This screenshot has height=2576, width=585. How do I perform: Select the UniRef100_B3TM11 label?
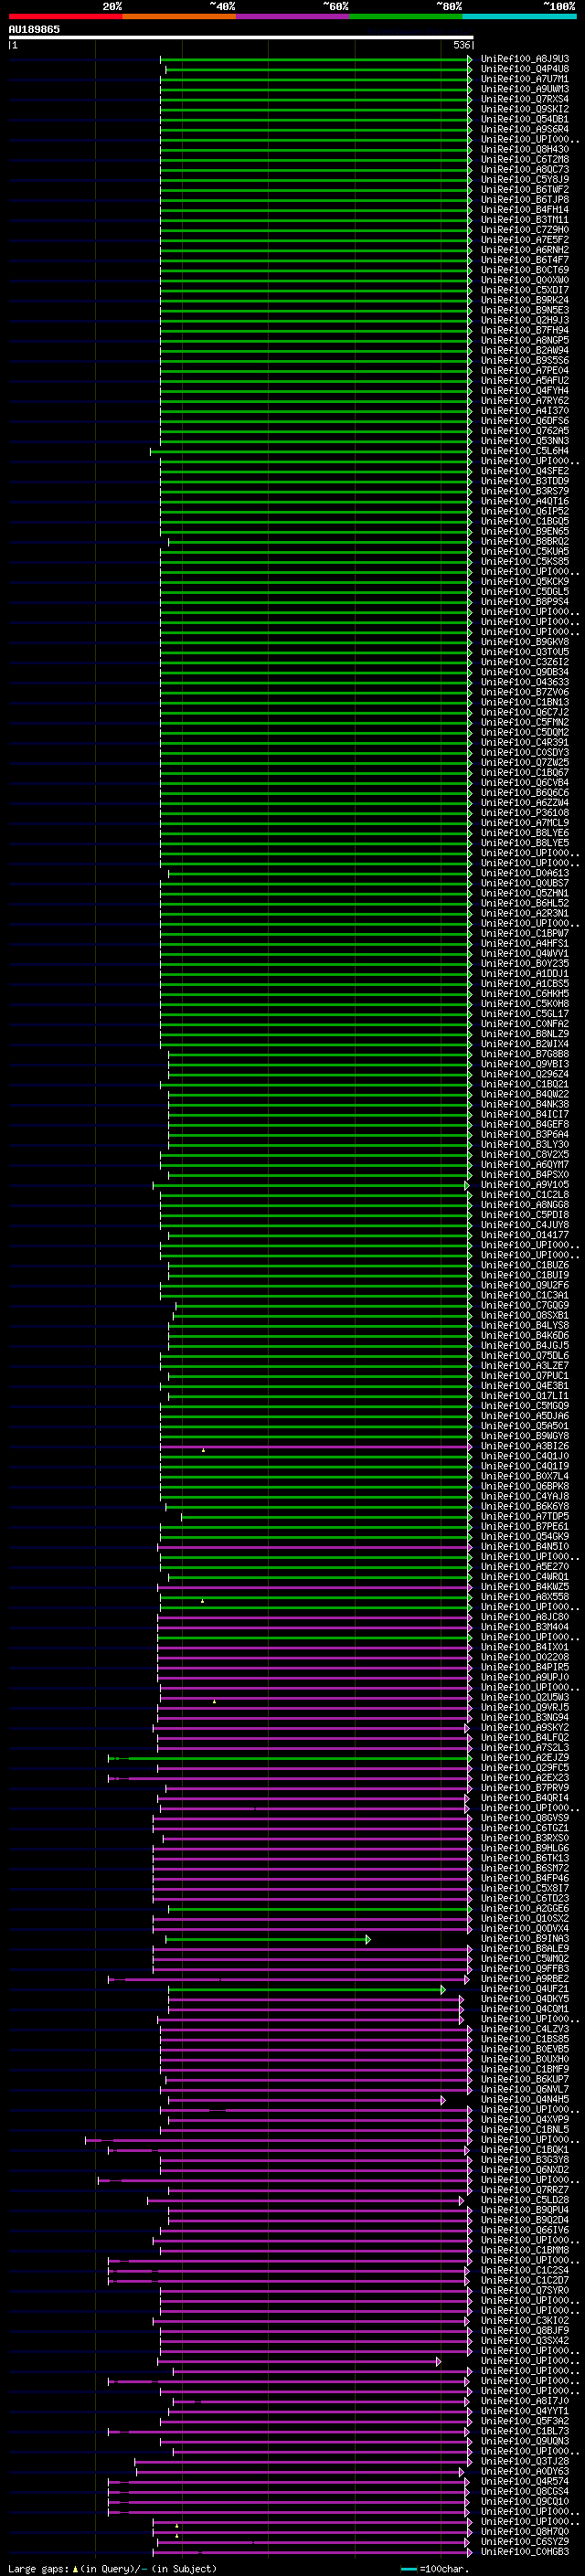(x=524, y=220)
